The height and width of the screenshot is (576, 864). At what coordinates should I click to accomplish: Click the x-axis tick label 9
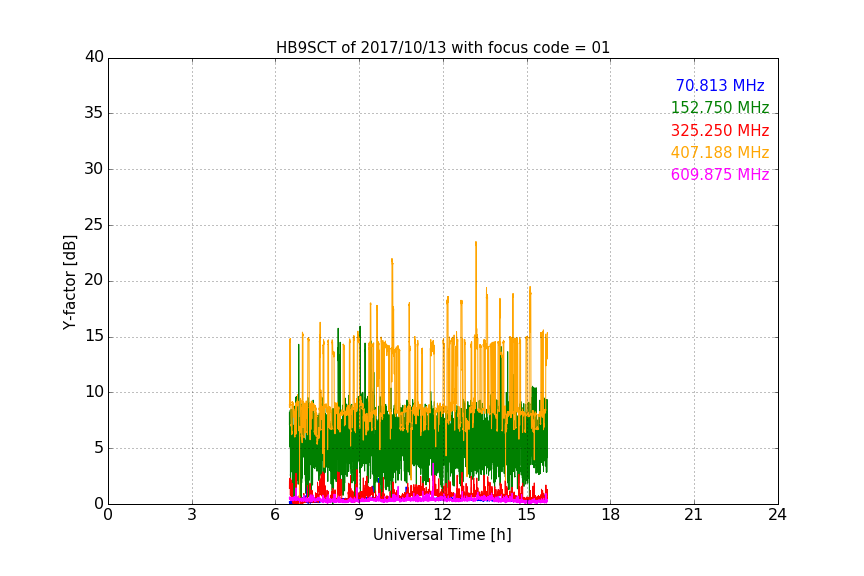[x=359, y=515]
